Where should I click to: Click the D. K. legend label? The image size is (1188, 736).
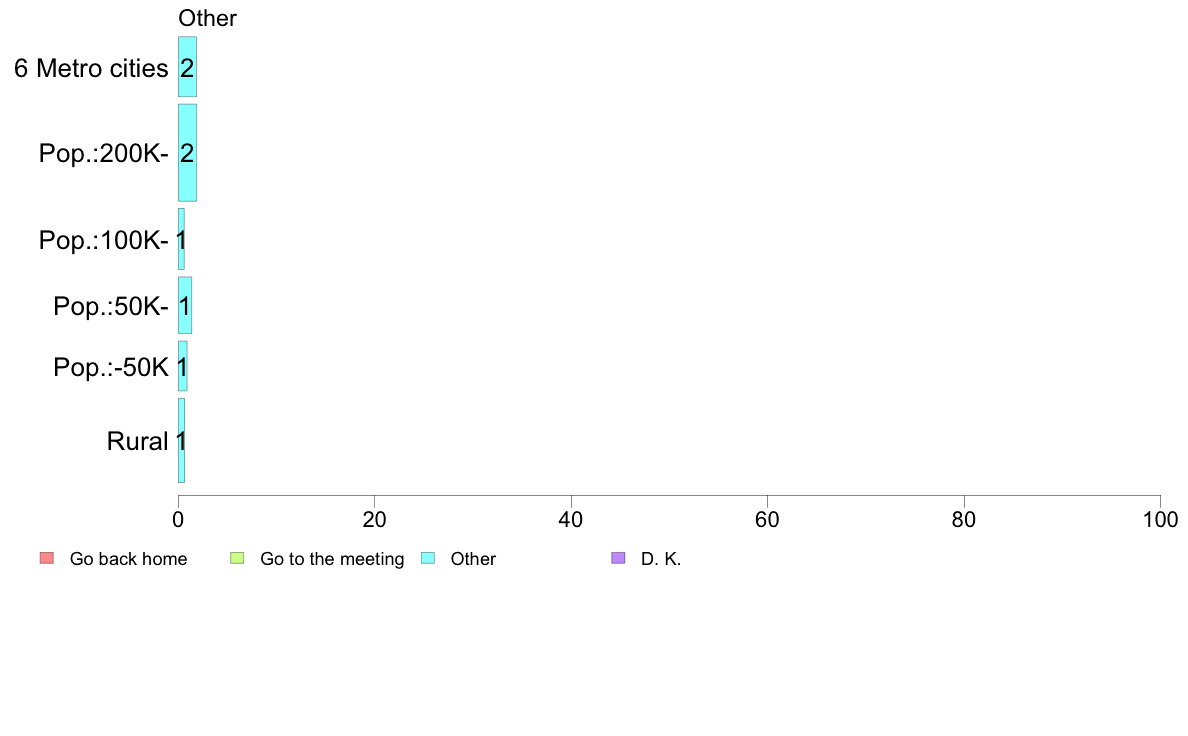click(x=661, y=559)
